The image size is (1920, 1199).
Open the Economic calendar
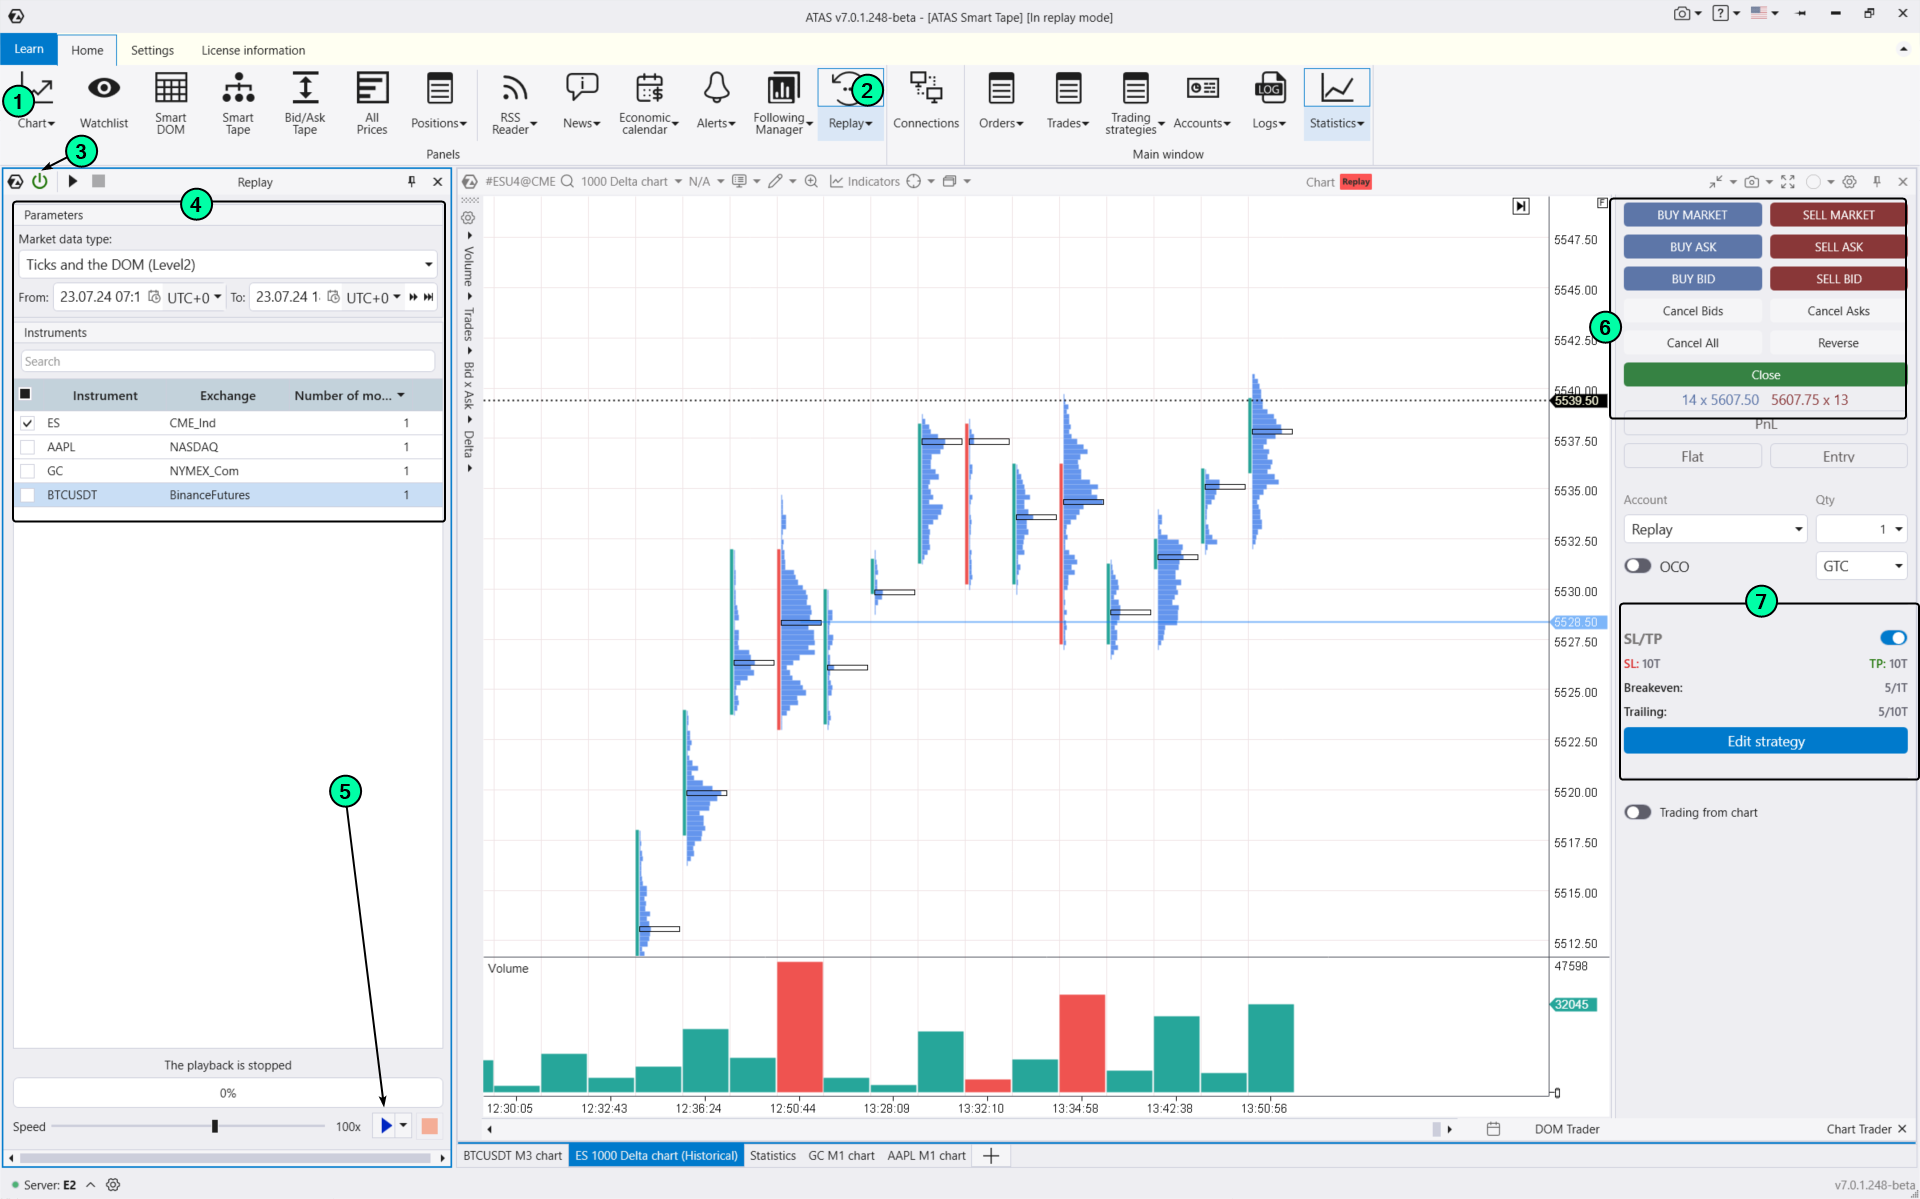648,100
